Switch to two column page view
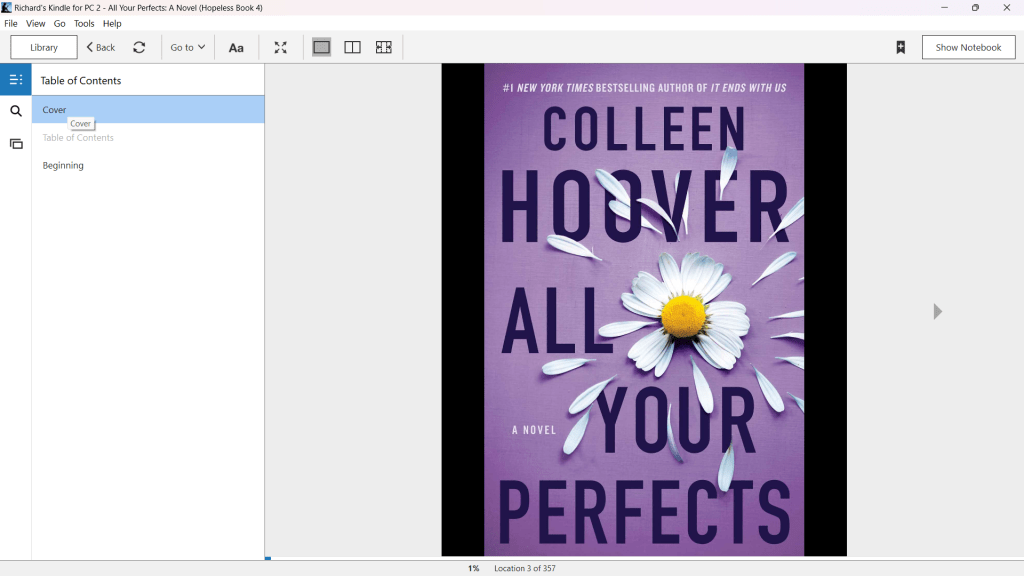 pyautogui.click(x=352, y=47)
